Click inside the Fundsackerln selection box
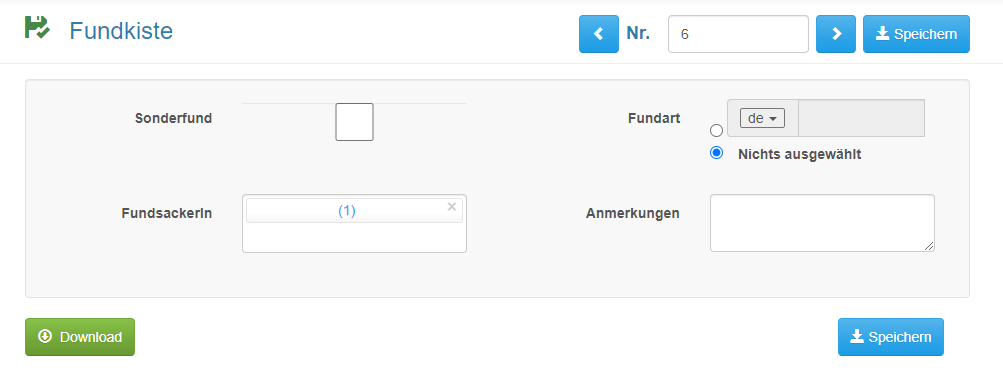The height and width of the screenshot is (392, 1003). pyautogui.click(x=354, y=238)
